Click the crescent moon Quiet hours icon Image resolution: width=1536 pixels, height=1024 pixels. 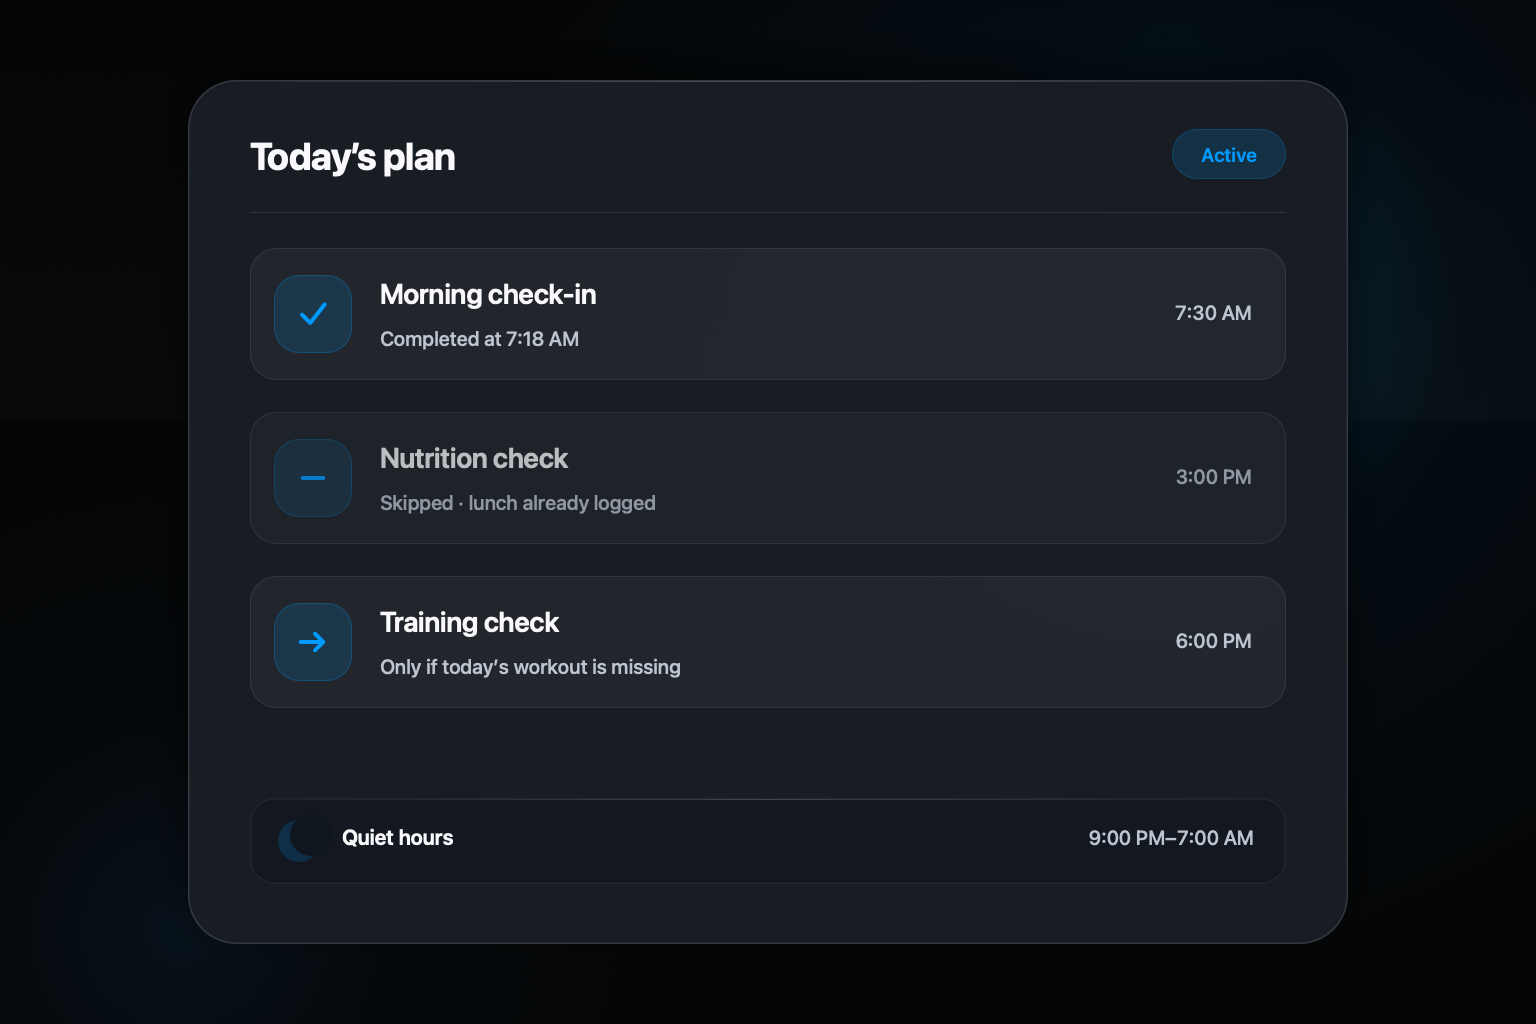tap(300, 840)
